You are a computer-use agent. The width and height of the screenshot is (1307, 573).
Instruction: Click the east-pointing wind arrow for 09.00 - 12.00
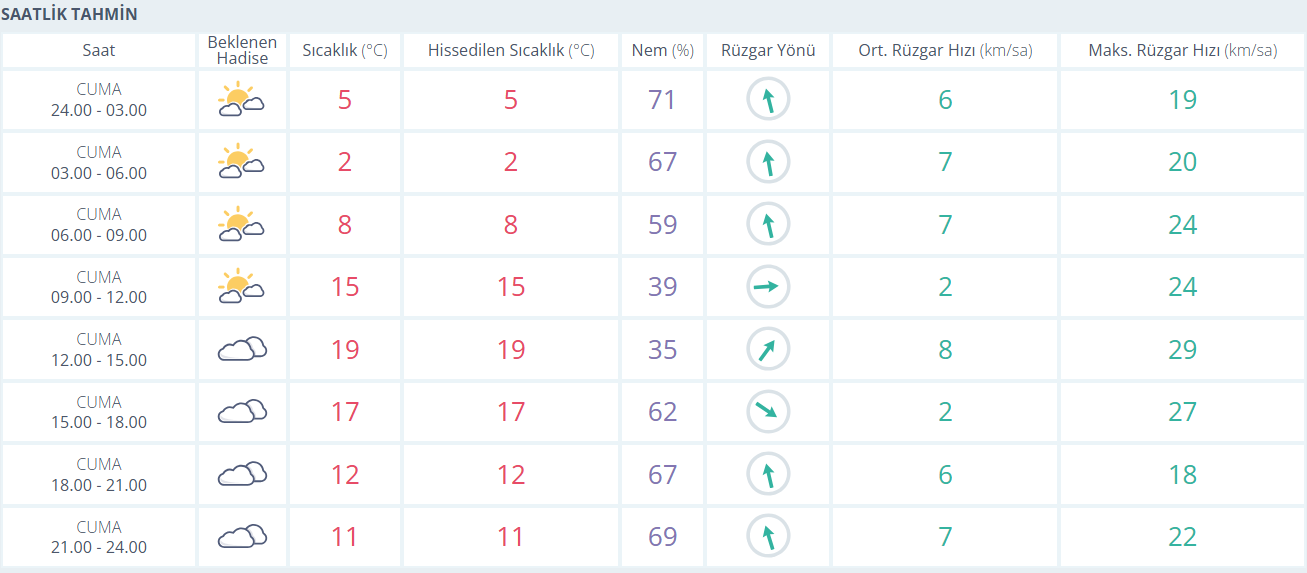tap(768, 287)
